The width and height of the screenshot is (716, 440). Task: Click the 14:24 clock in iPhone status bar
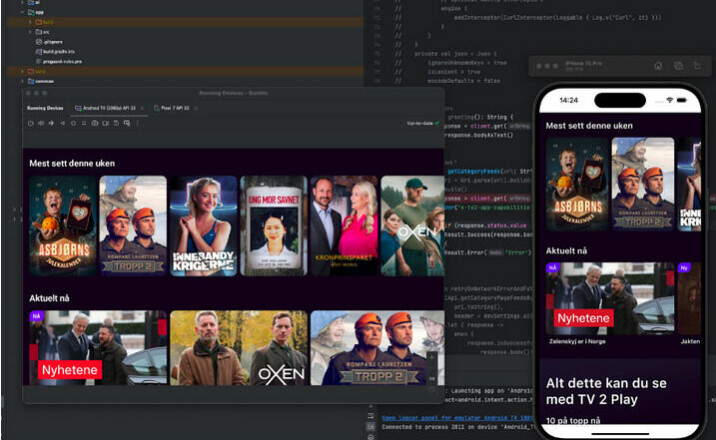point(569,100)
